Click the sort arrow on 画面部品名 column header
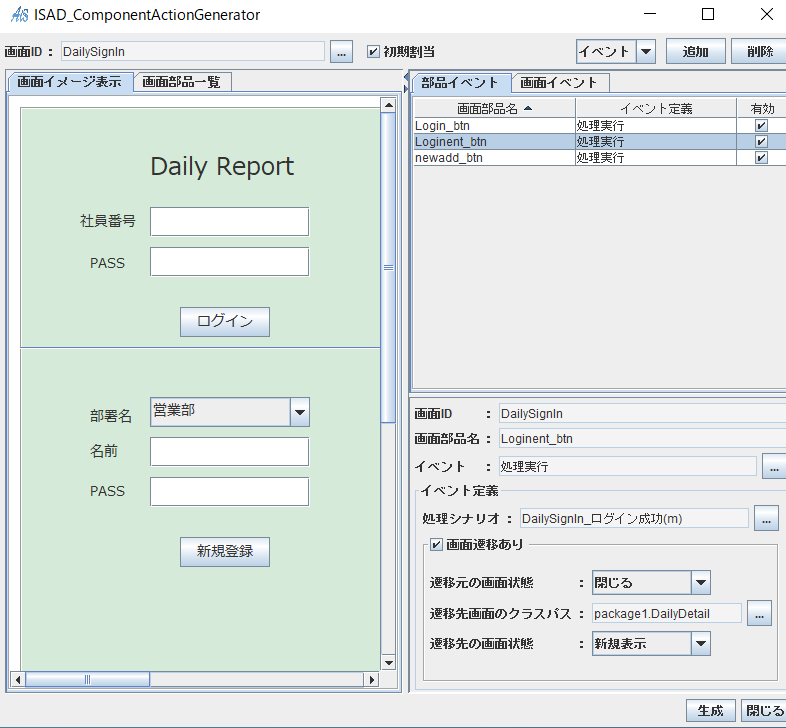This screenshot has height=728, width=786. (528, 108)
